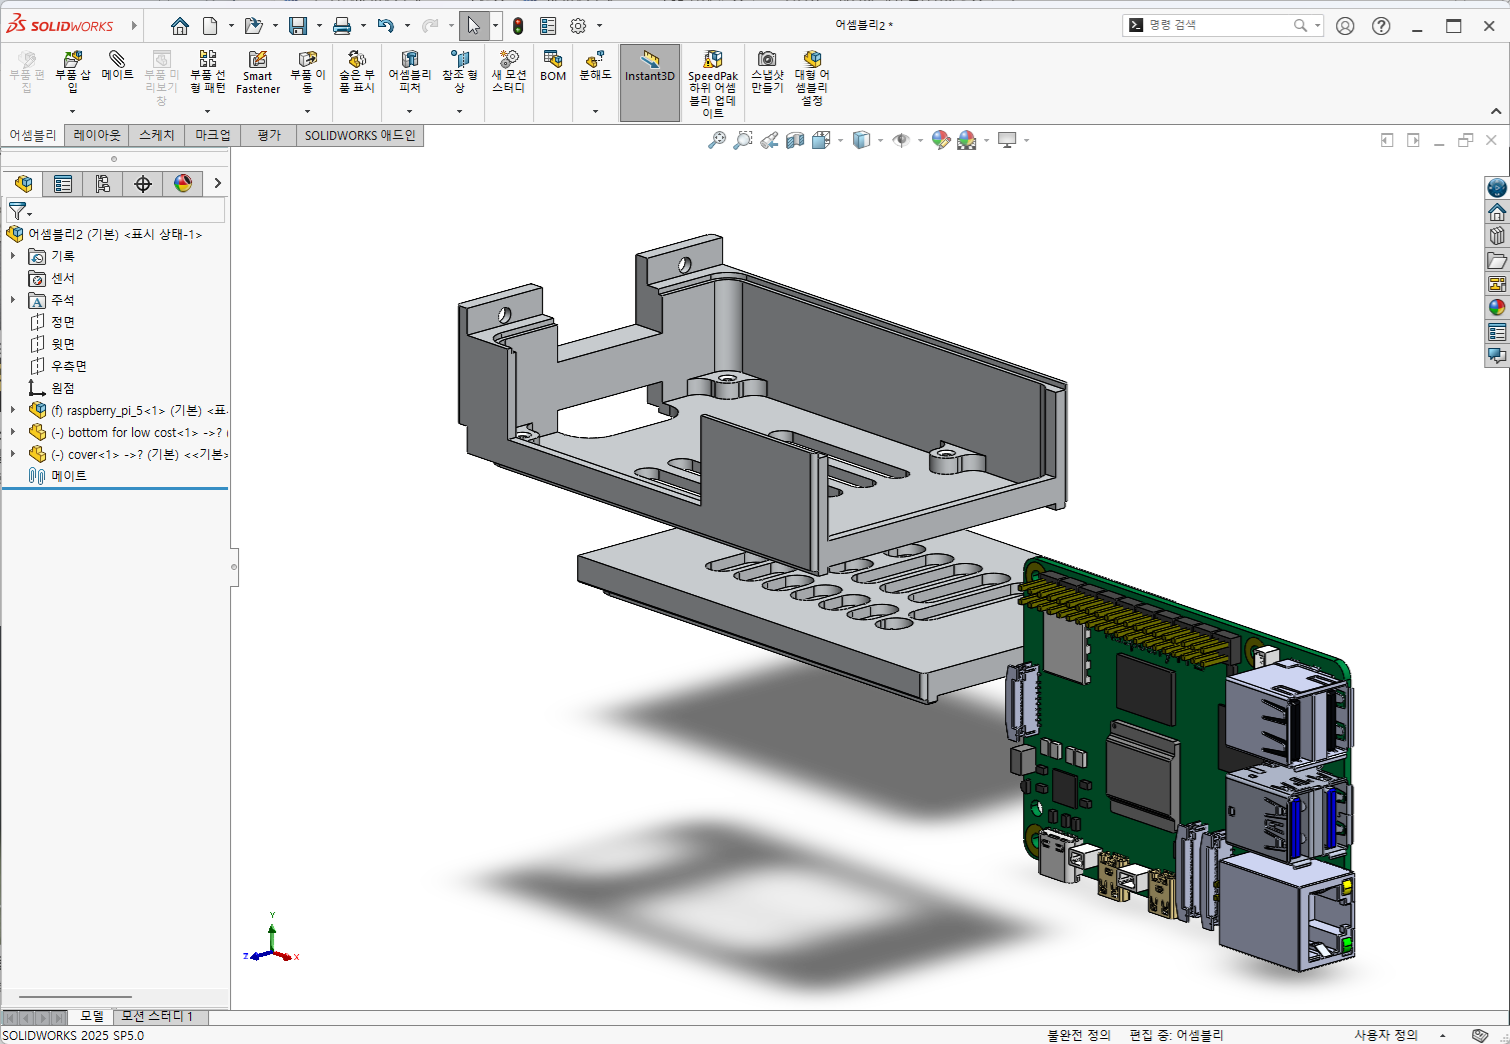Expand the cover<1> tree node

tap(13, 454)
